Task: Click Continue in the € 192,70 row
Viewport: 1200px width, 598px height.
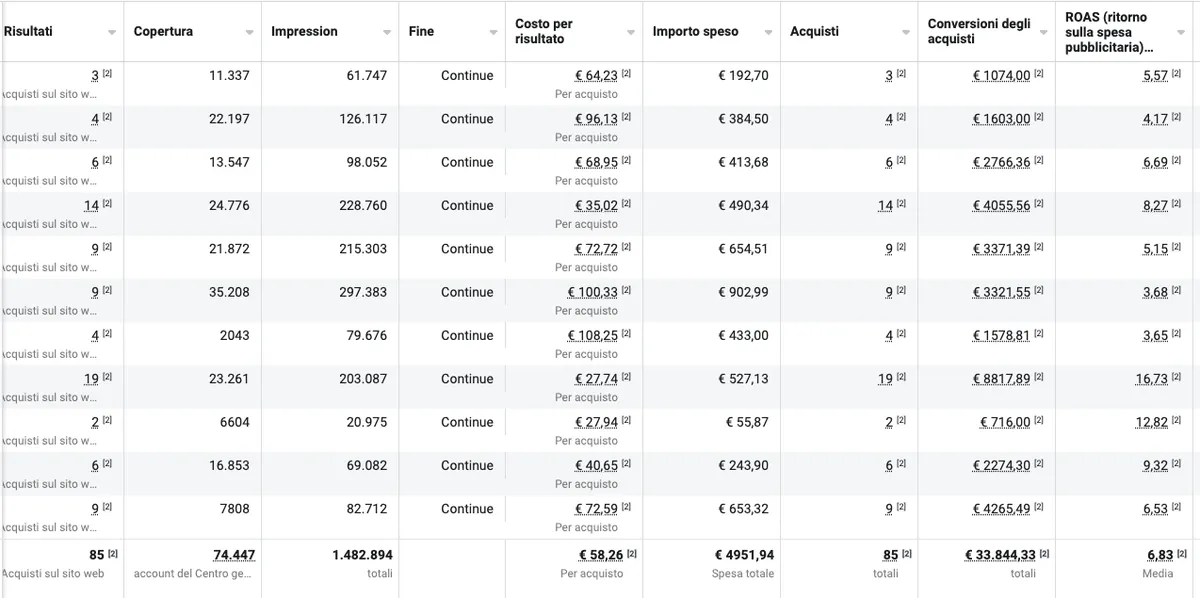Action: click(467, 76)
